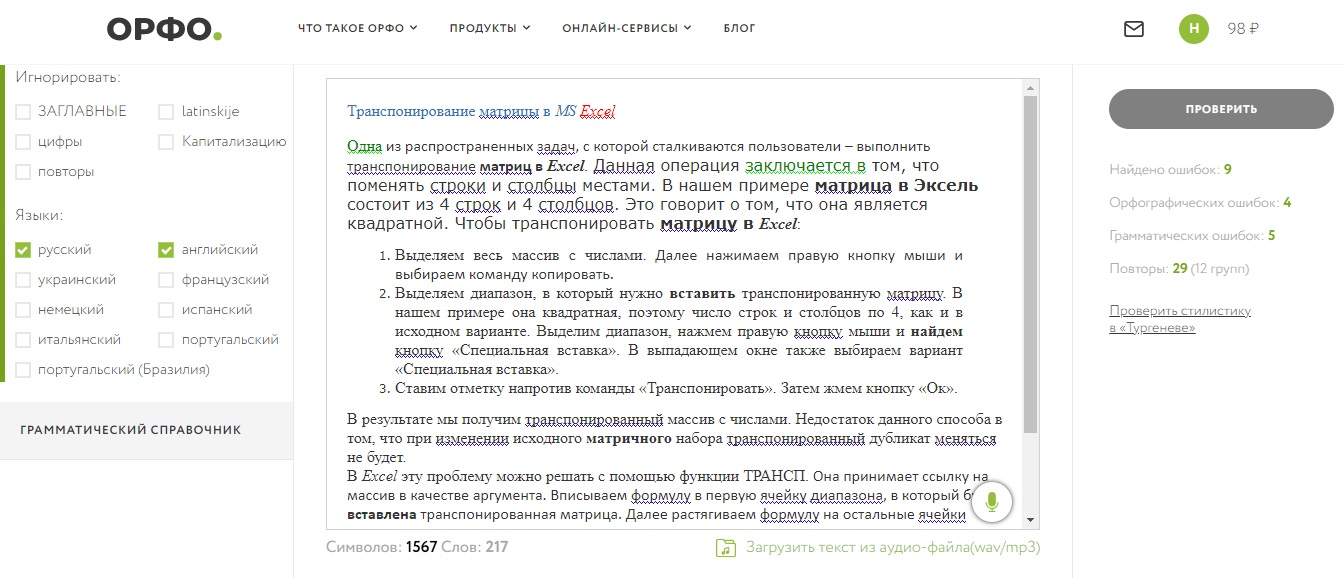This screenshot has height=578, width=1344.
Task: Click the microphone dictation icon
Action: pos(992,503)
